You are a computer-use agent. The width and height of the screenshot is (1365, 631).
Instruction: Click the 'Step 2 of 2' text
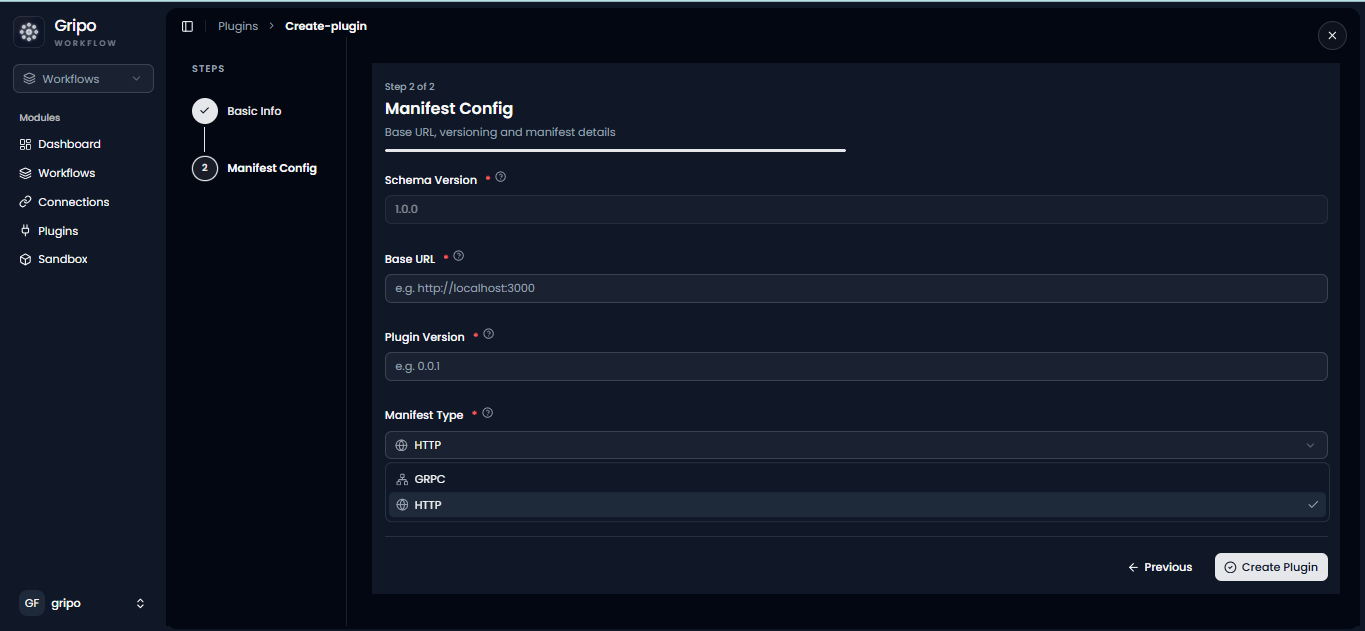[410, 87]
